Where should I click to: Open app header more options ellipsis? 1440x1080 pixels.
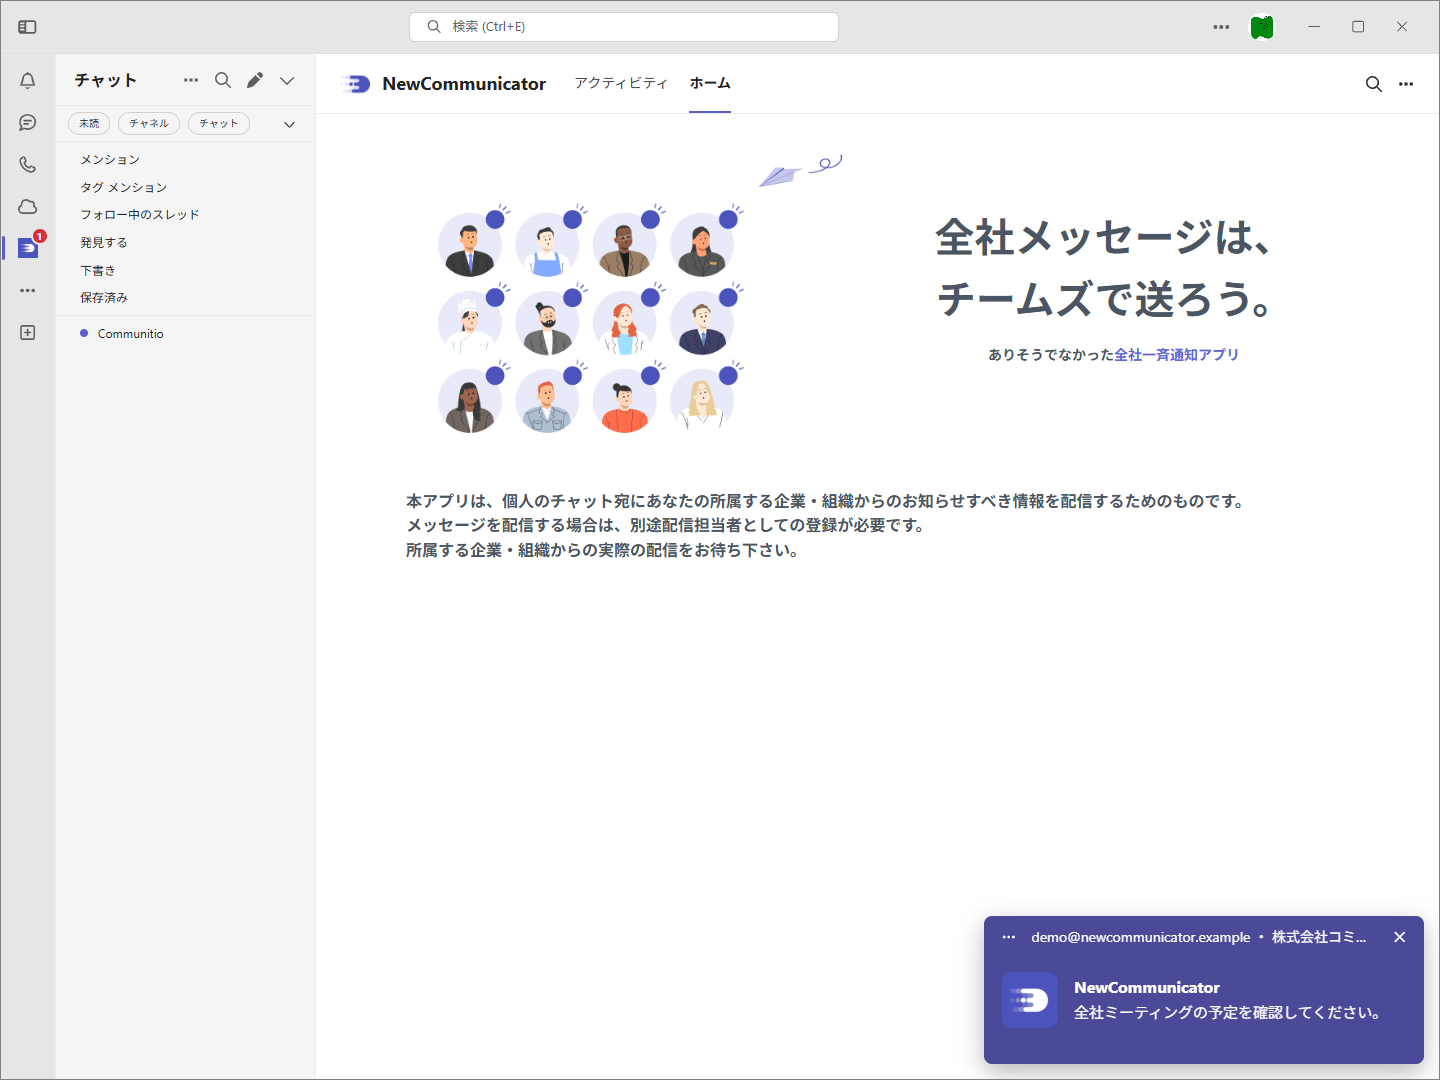1406,84
